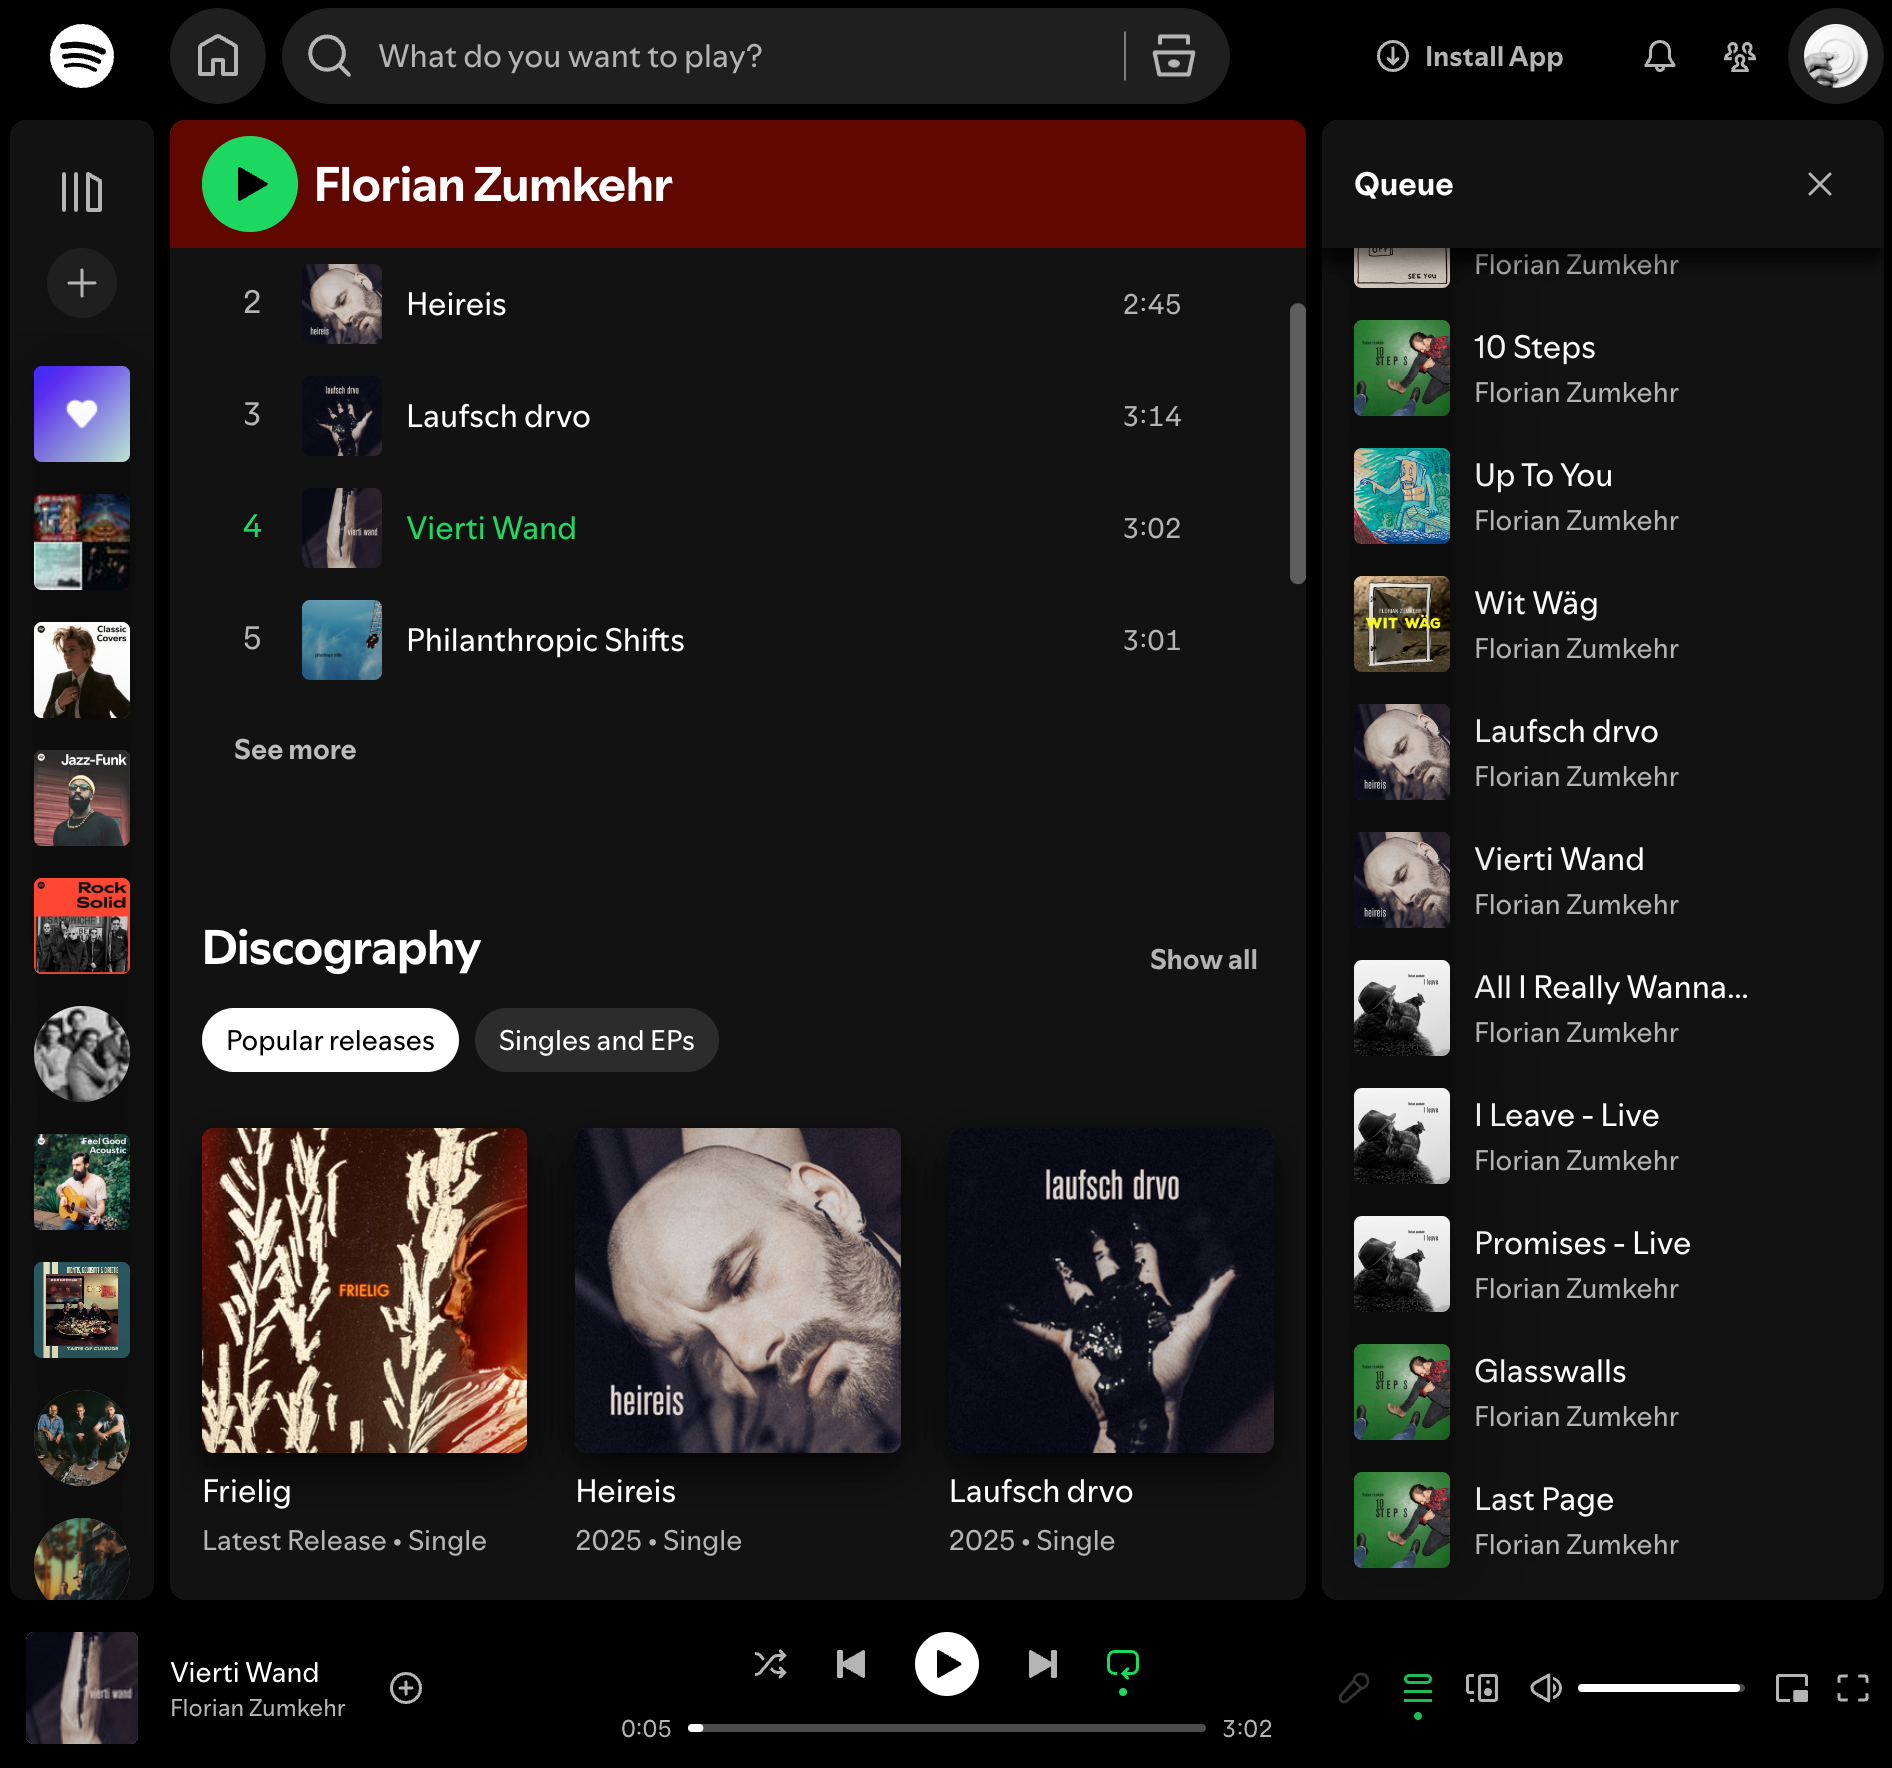Select the Popular releases tab
This screenshot has width=1892, height=1768.
330,1040
